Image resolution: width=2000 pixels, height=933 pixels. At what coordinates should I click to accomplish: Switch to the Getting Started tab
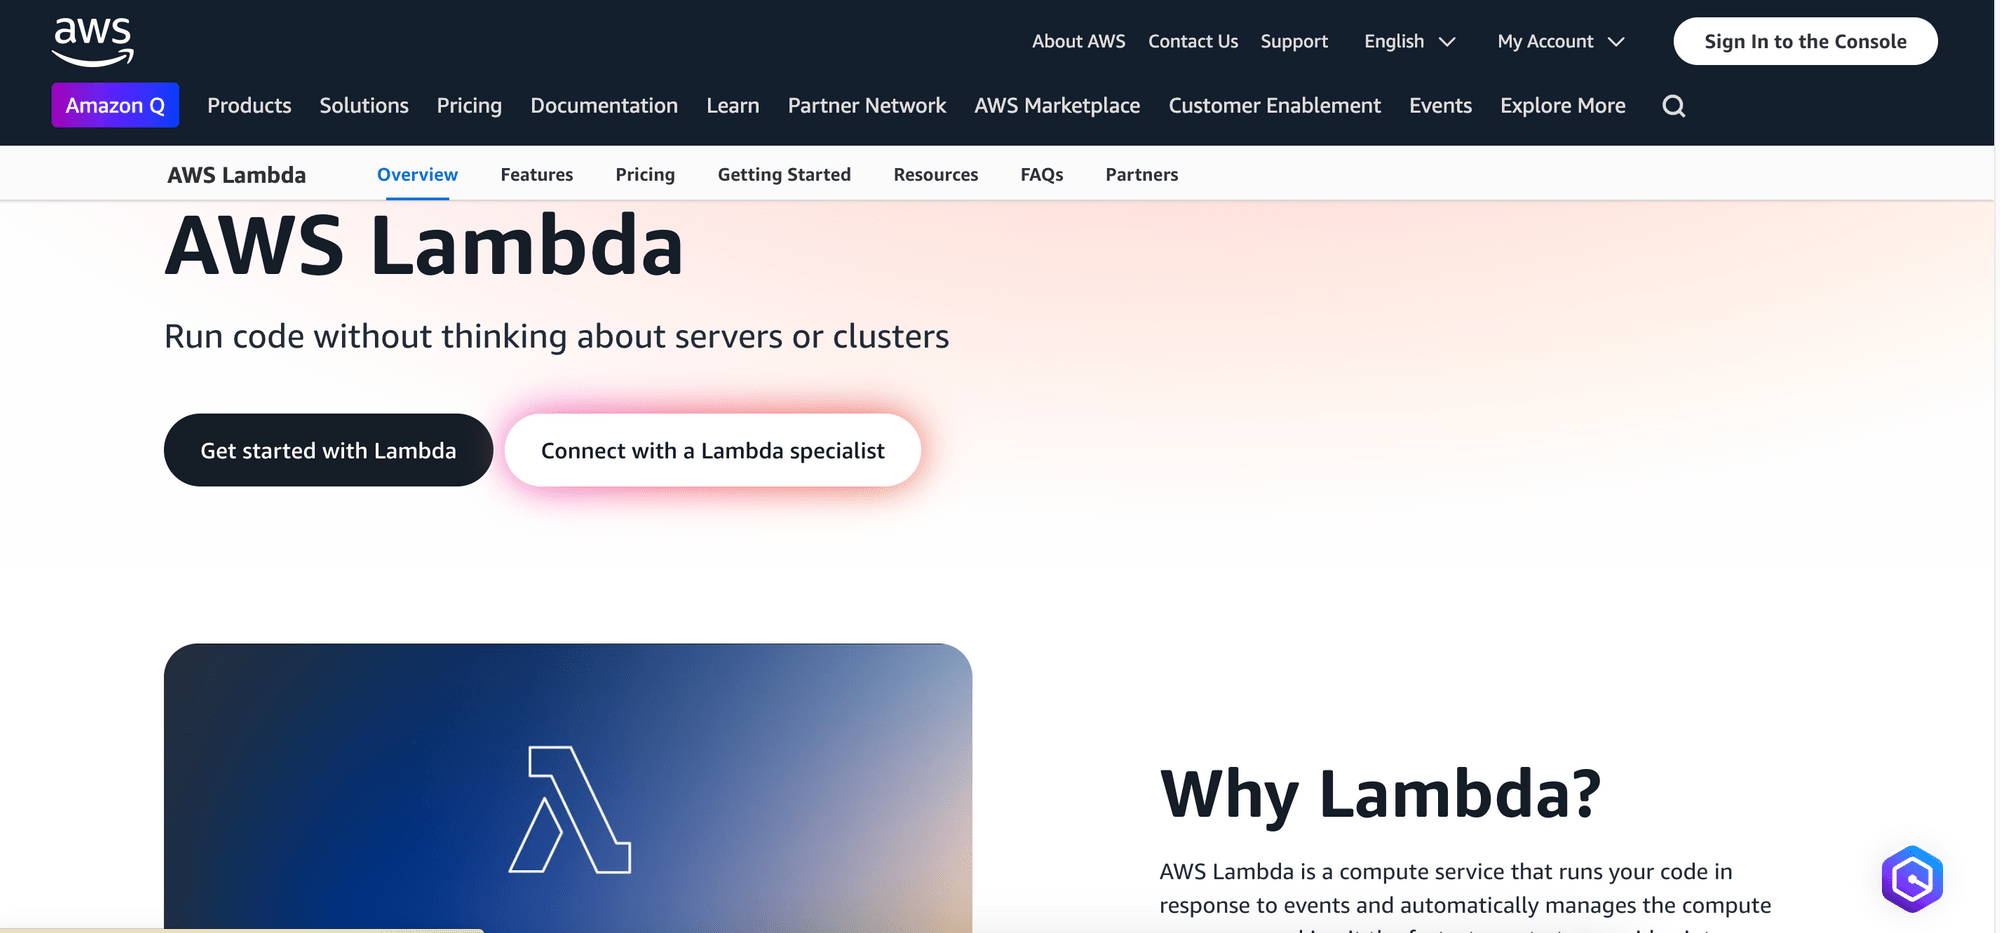click(x=784, y=174)
